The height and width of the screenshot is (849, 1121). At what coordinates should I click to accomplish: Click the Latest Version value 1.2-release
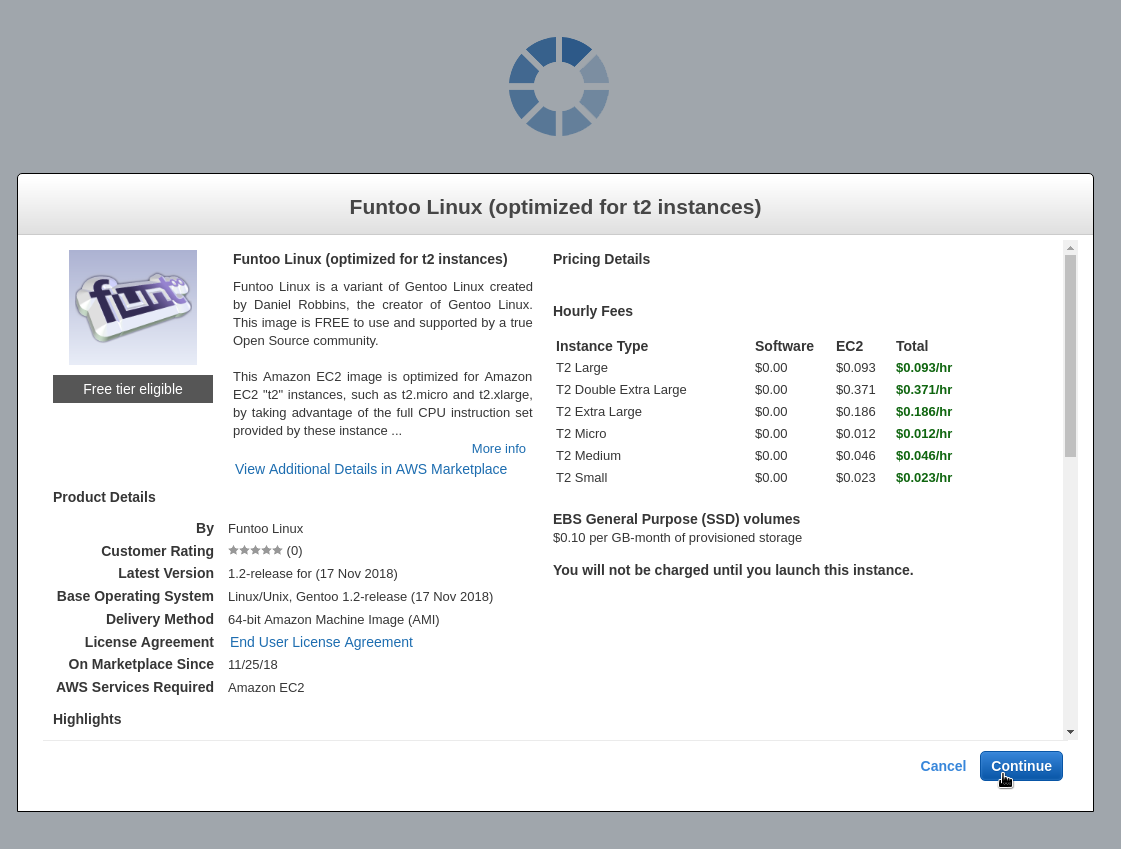tap(312, 574)
